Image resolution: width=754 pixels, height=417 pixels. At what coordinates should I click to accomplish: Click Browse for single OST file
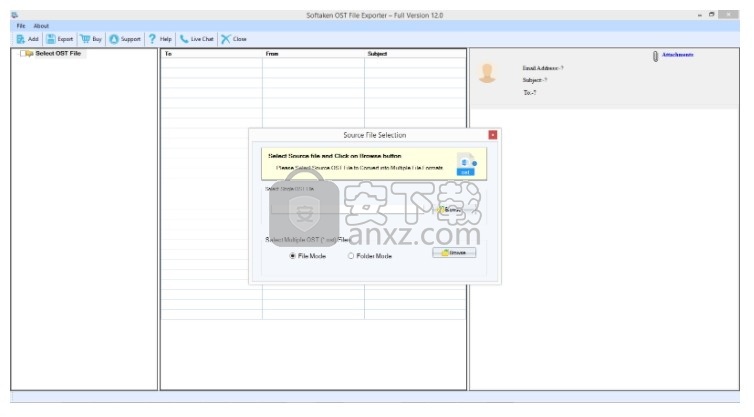click(451, 210)
